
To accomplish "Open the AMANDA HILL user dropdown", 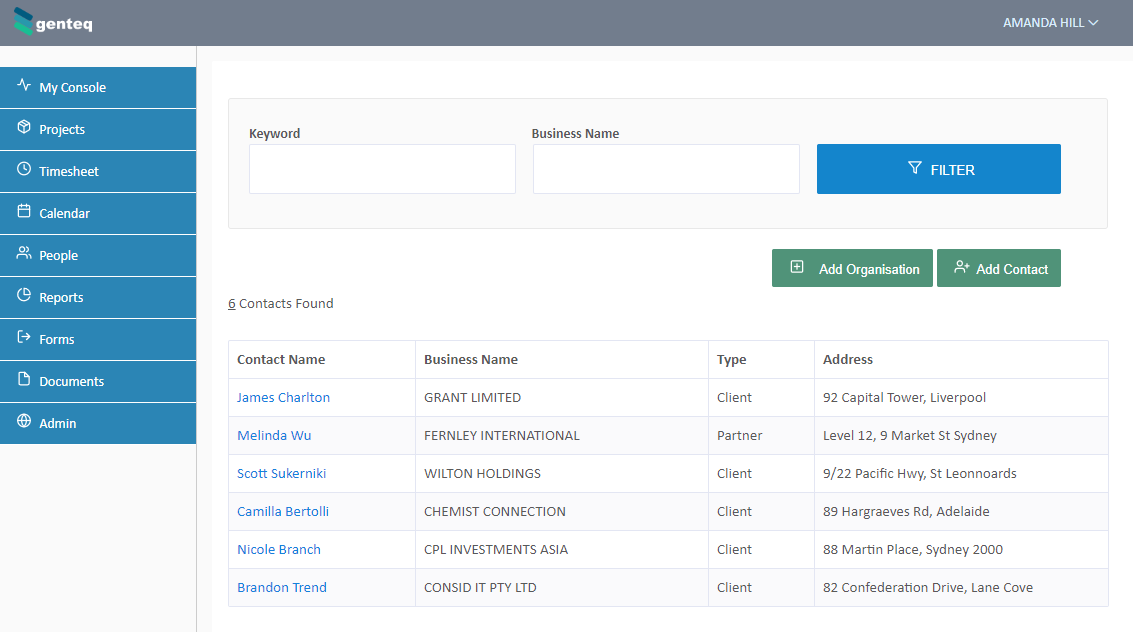I will [x=1051, y=23].
